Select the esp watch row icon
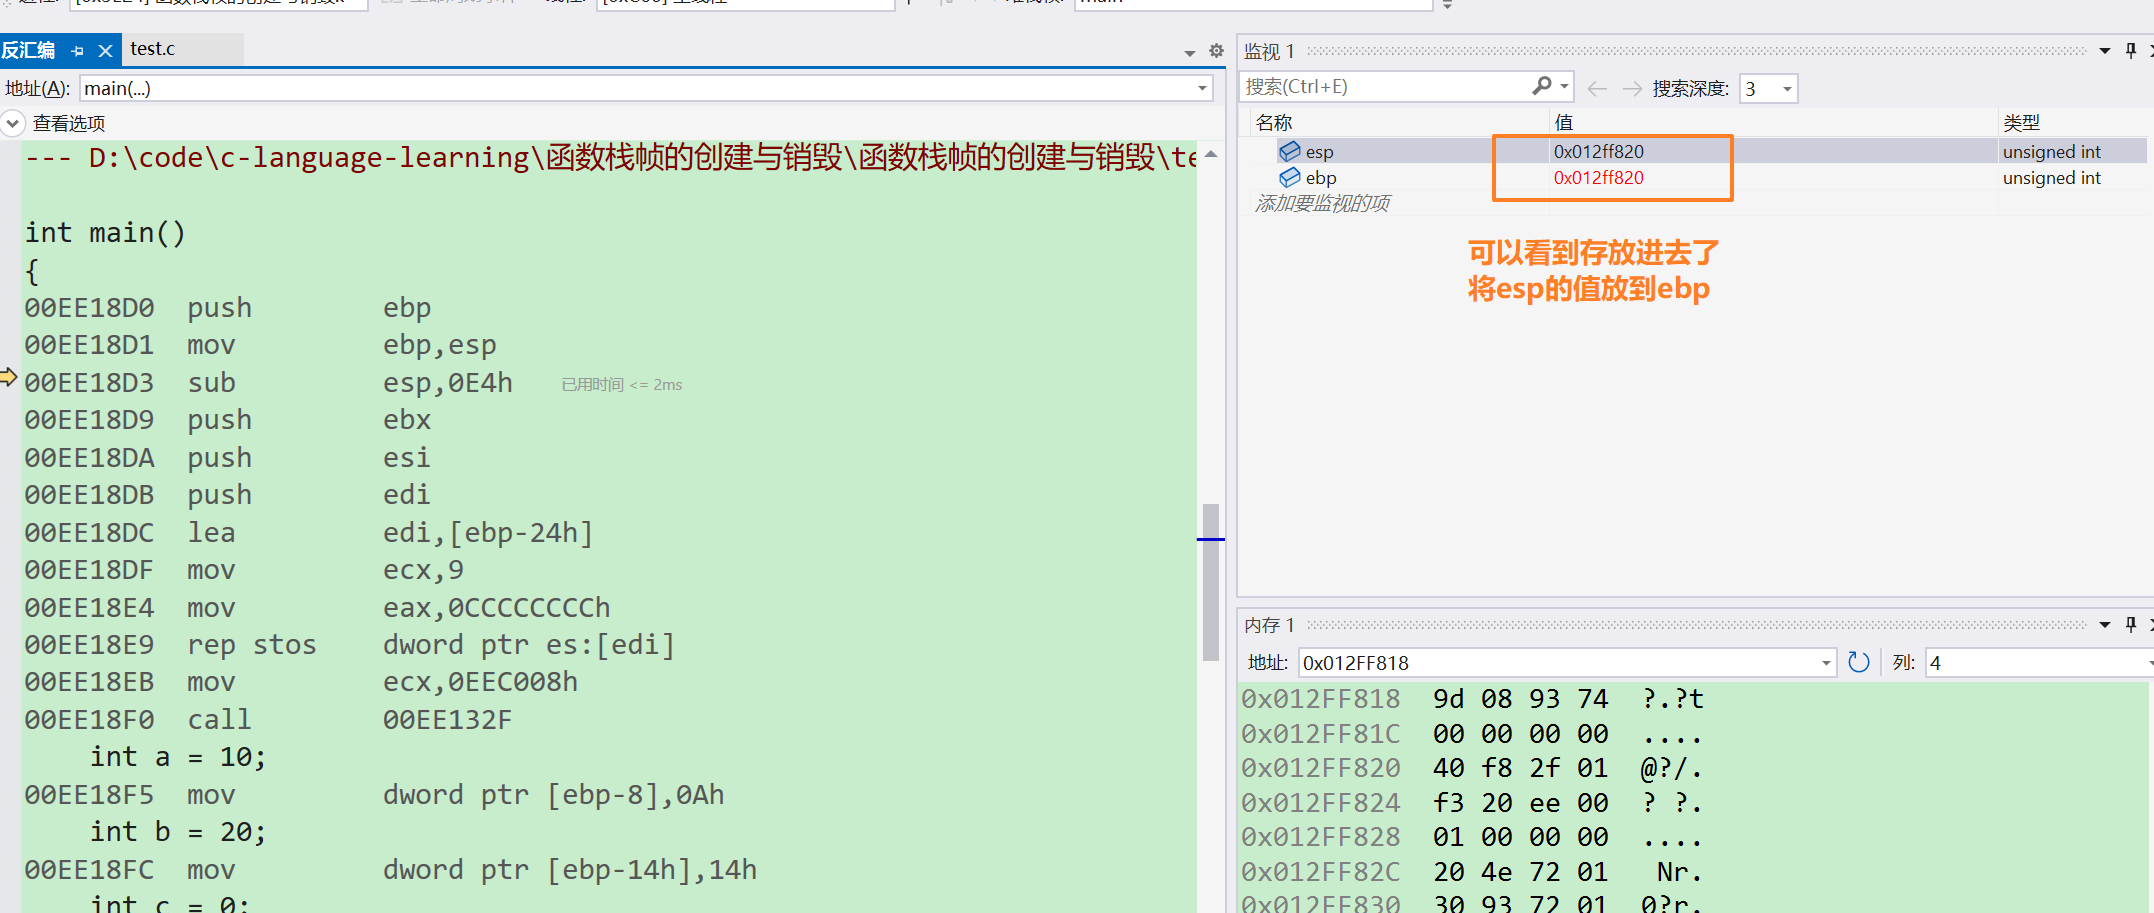2154x913 pixels. click(x=1290, y=151)
